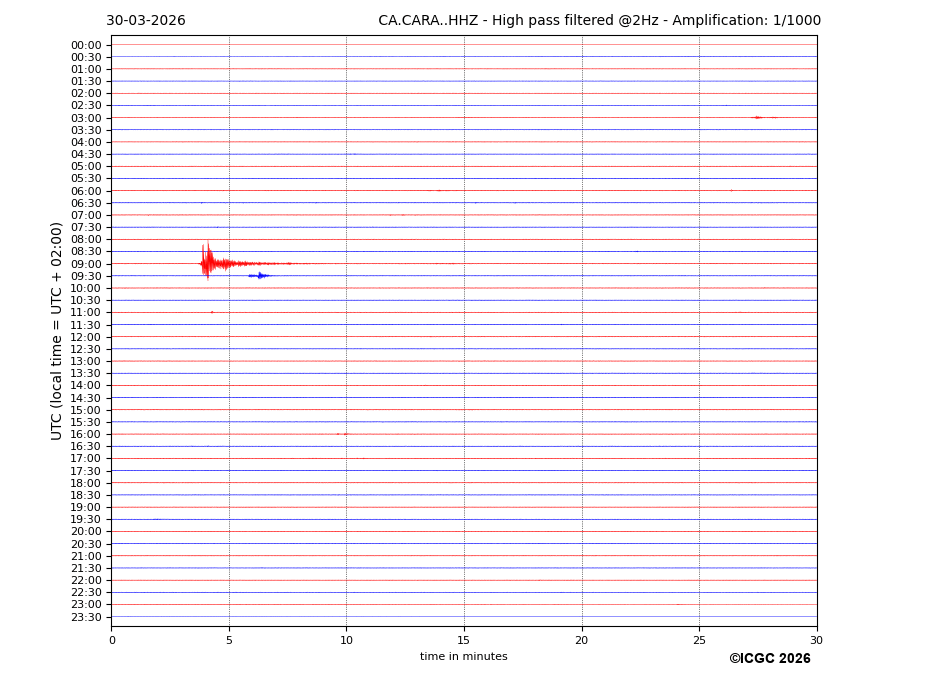The image size is (927, 696).
Task: Select the 00:00 time row label
Action: (86, 45)
